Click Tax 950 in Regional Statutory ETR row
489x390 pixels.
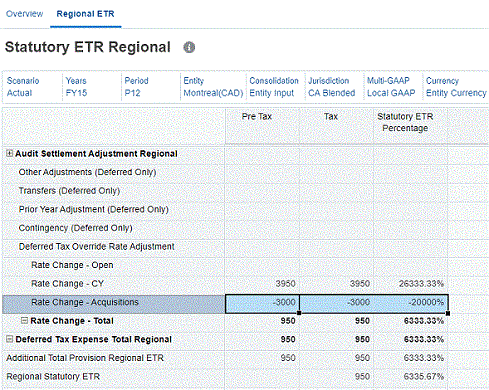click(337, 377)
